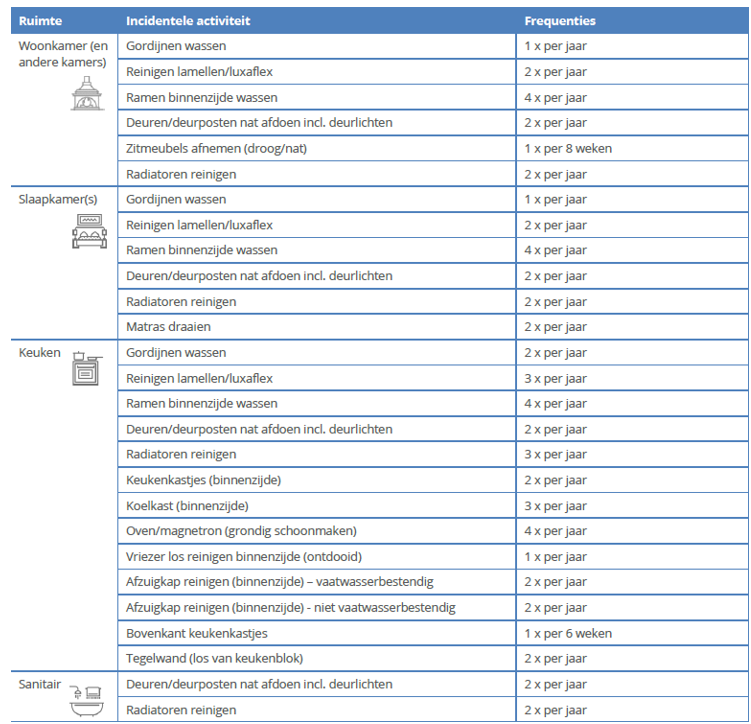
Task: Select Oven/magnetron (grondig schoonmaken) row
Action: coord(241,531)
